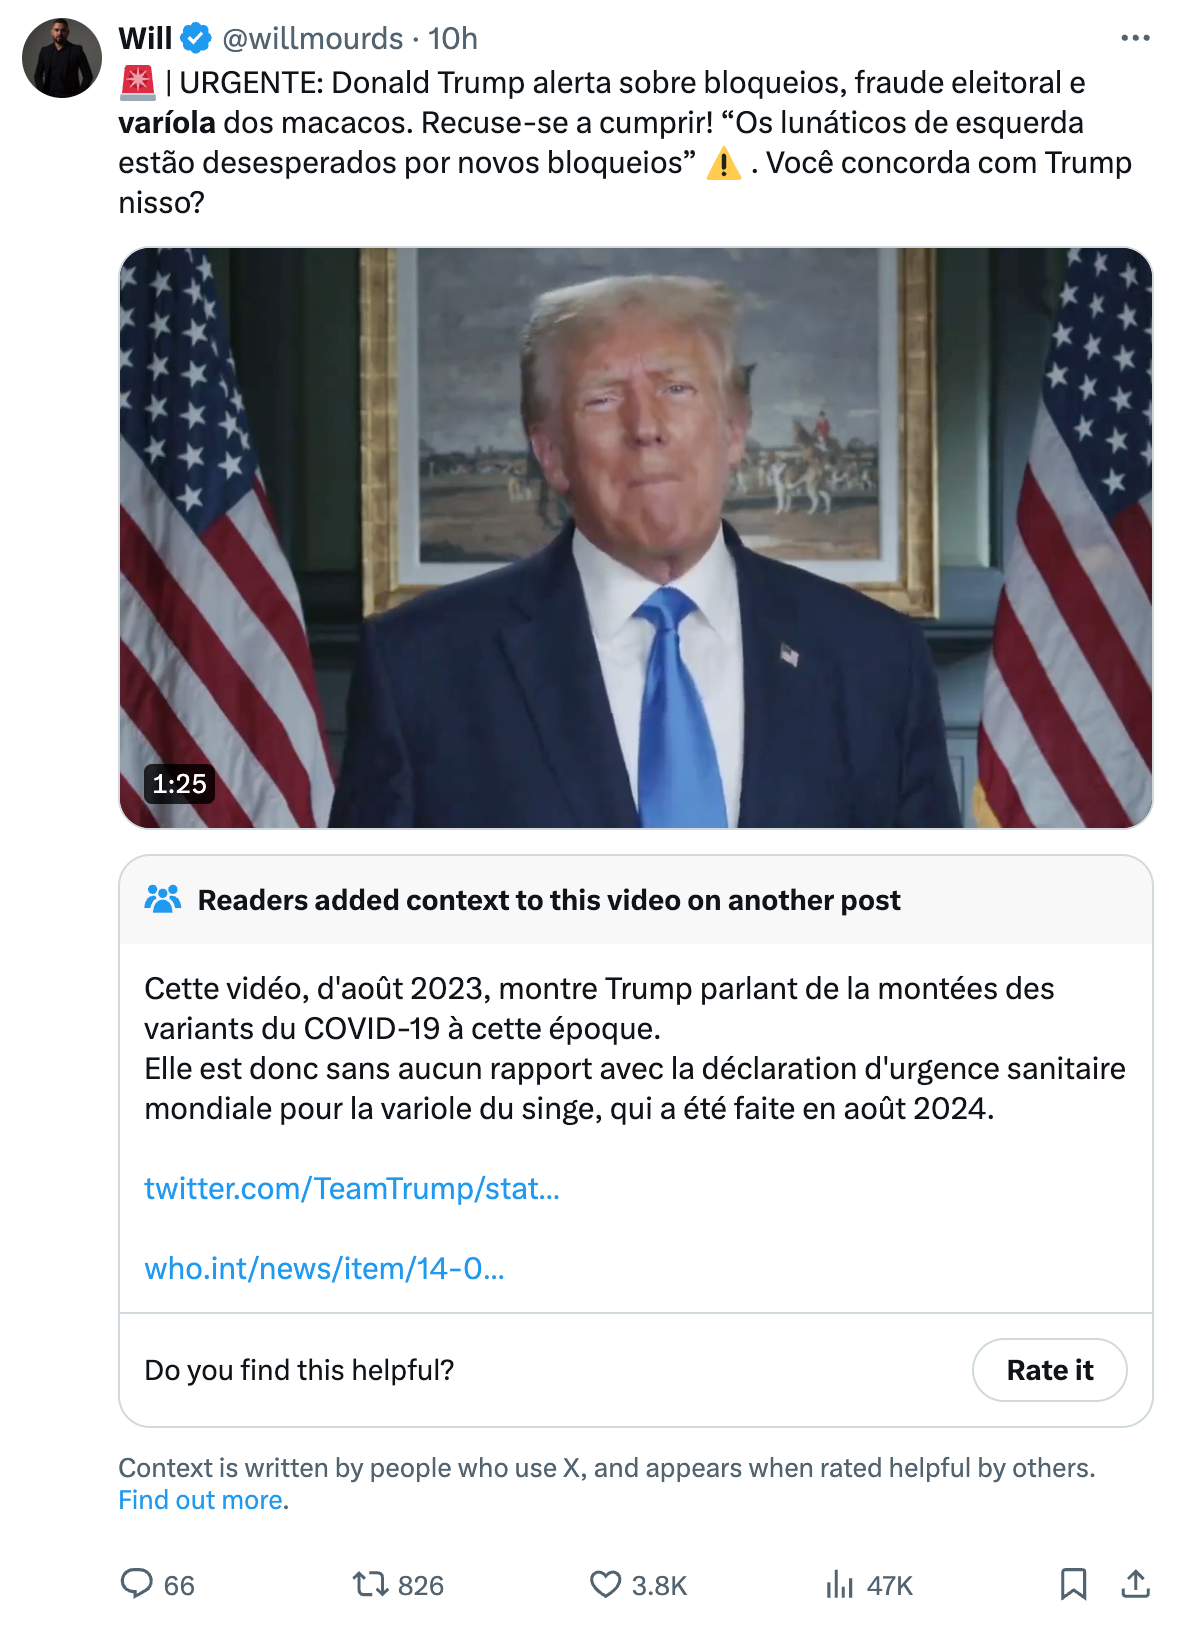Play the Trump video
This screenshot has width=1182, height=1626.
click(x=636, y=538)
